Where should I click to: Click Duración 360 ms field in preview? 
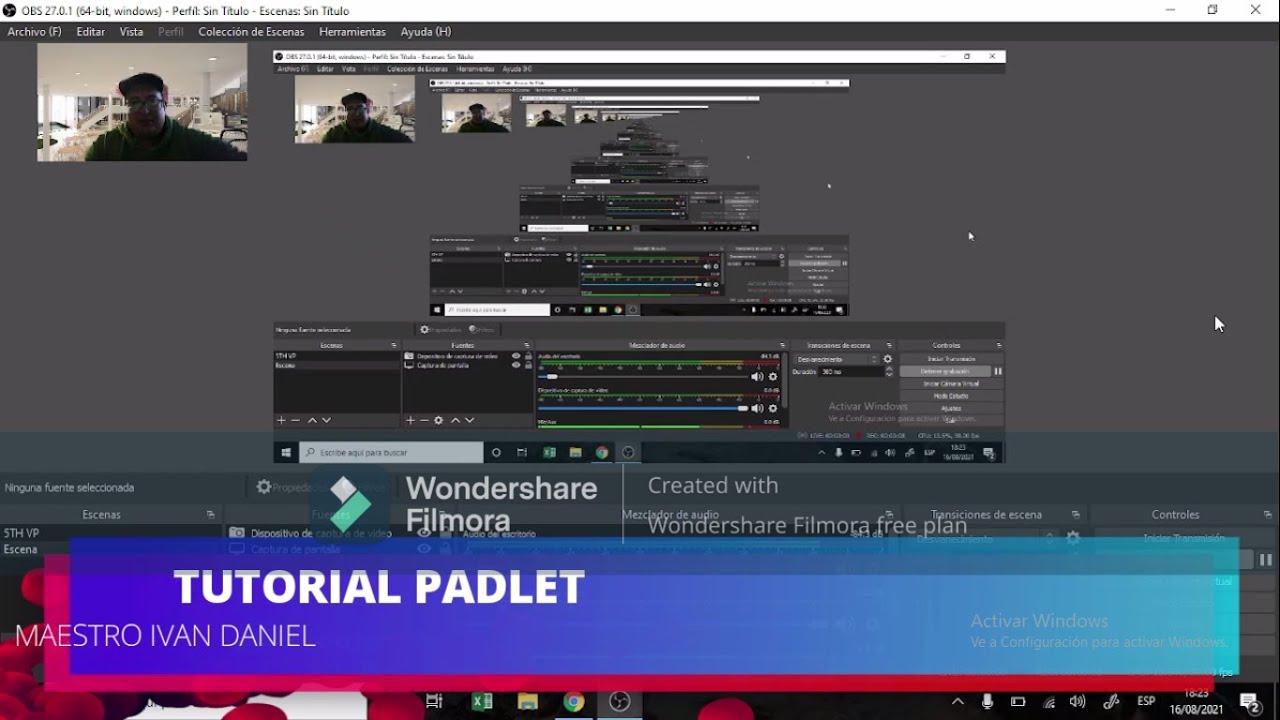(x=851, y=371)
